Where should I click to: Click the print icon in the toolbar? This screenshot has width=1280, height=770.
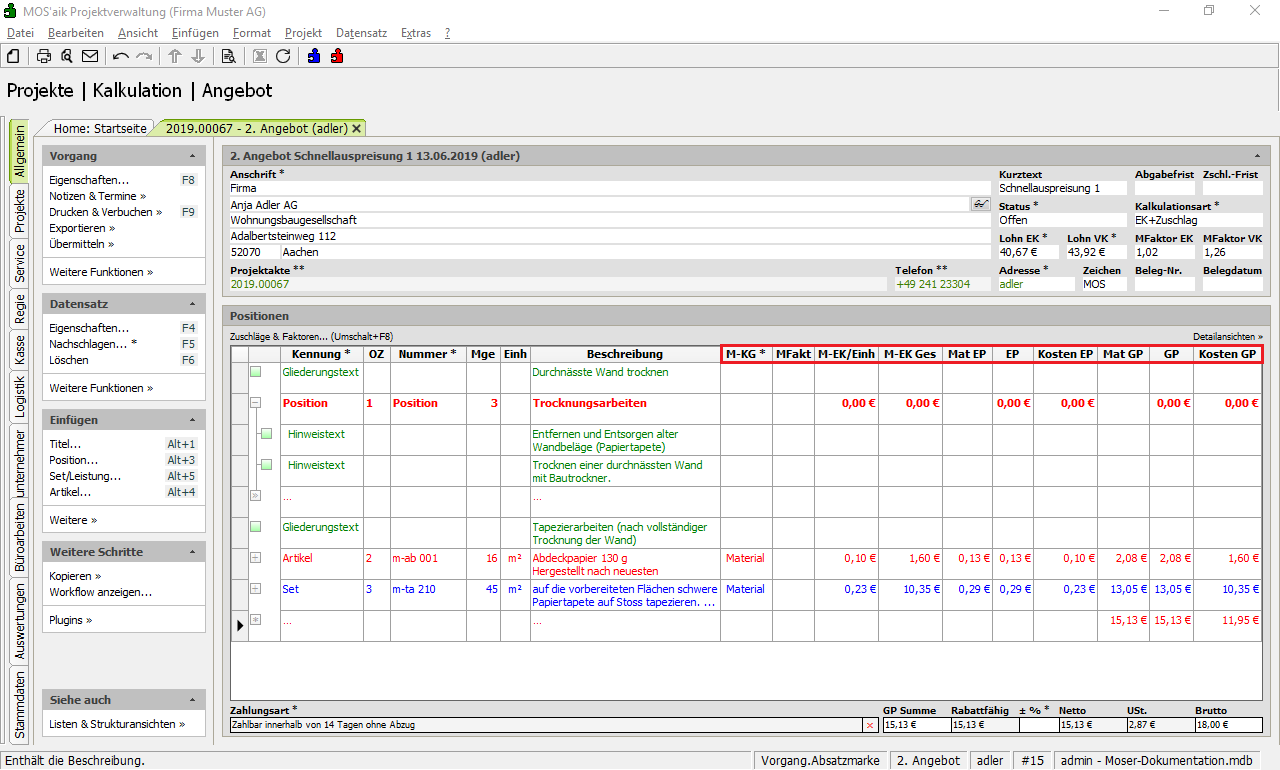[44, 56]
